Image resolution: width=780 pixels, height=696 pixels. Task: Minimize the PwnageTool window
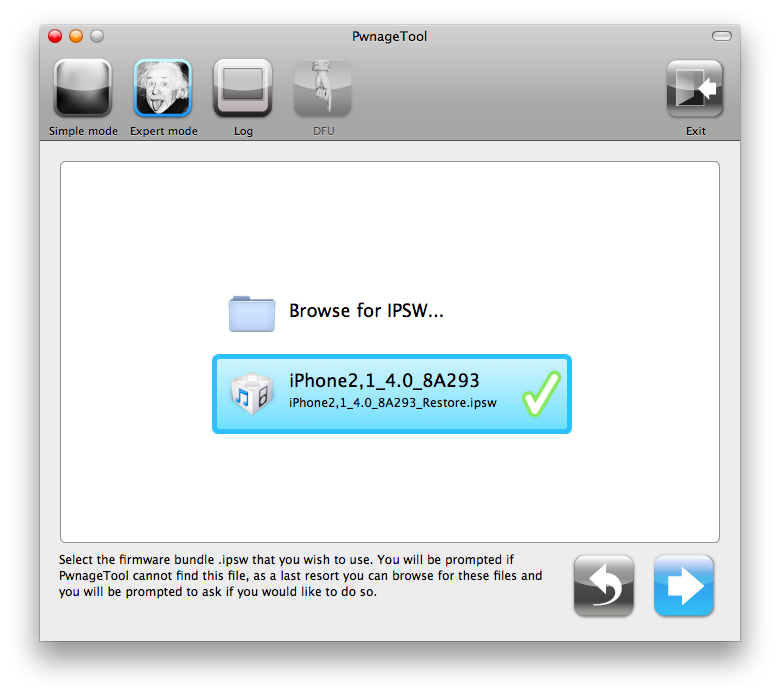click(76, 36)
